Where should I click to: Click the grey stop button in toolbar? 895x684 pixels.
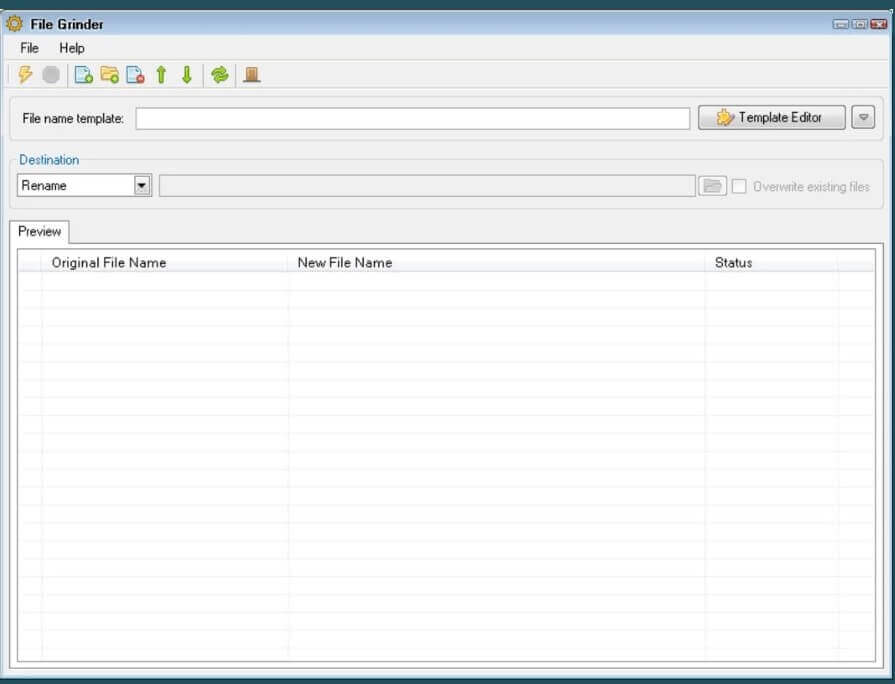coord(51,75)
